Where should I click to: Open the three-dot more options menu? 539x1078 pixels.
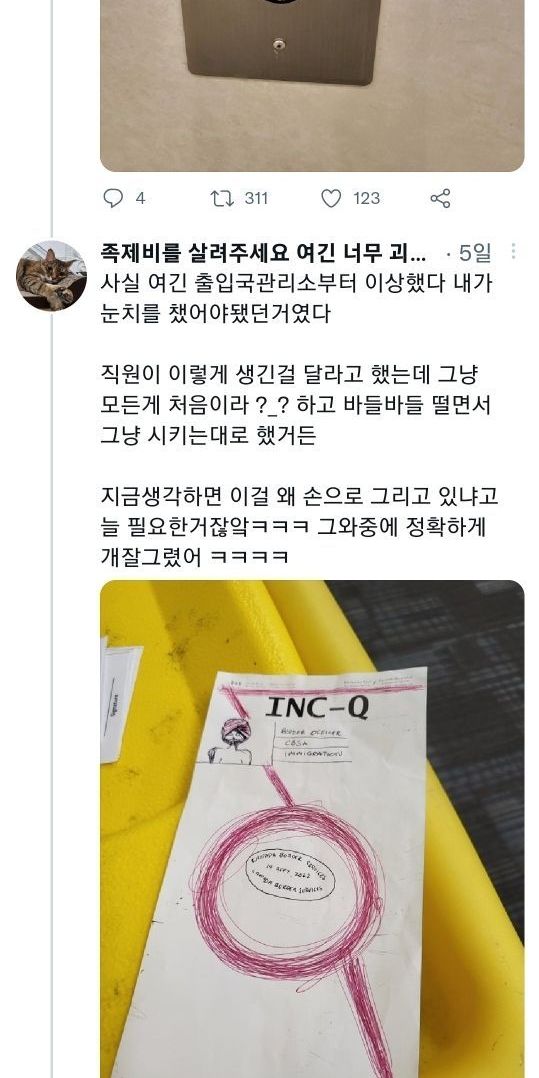pos(514,252)
